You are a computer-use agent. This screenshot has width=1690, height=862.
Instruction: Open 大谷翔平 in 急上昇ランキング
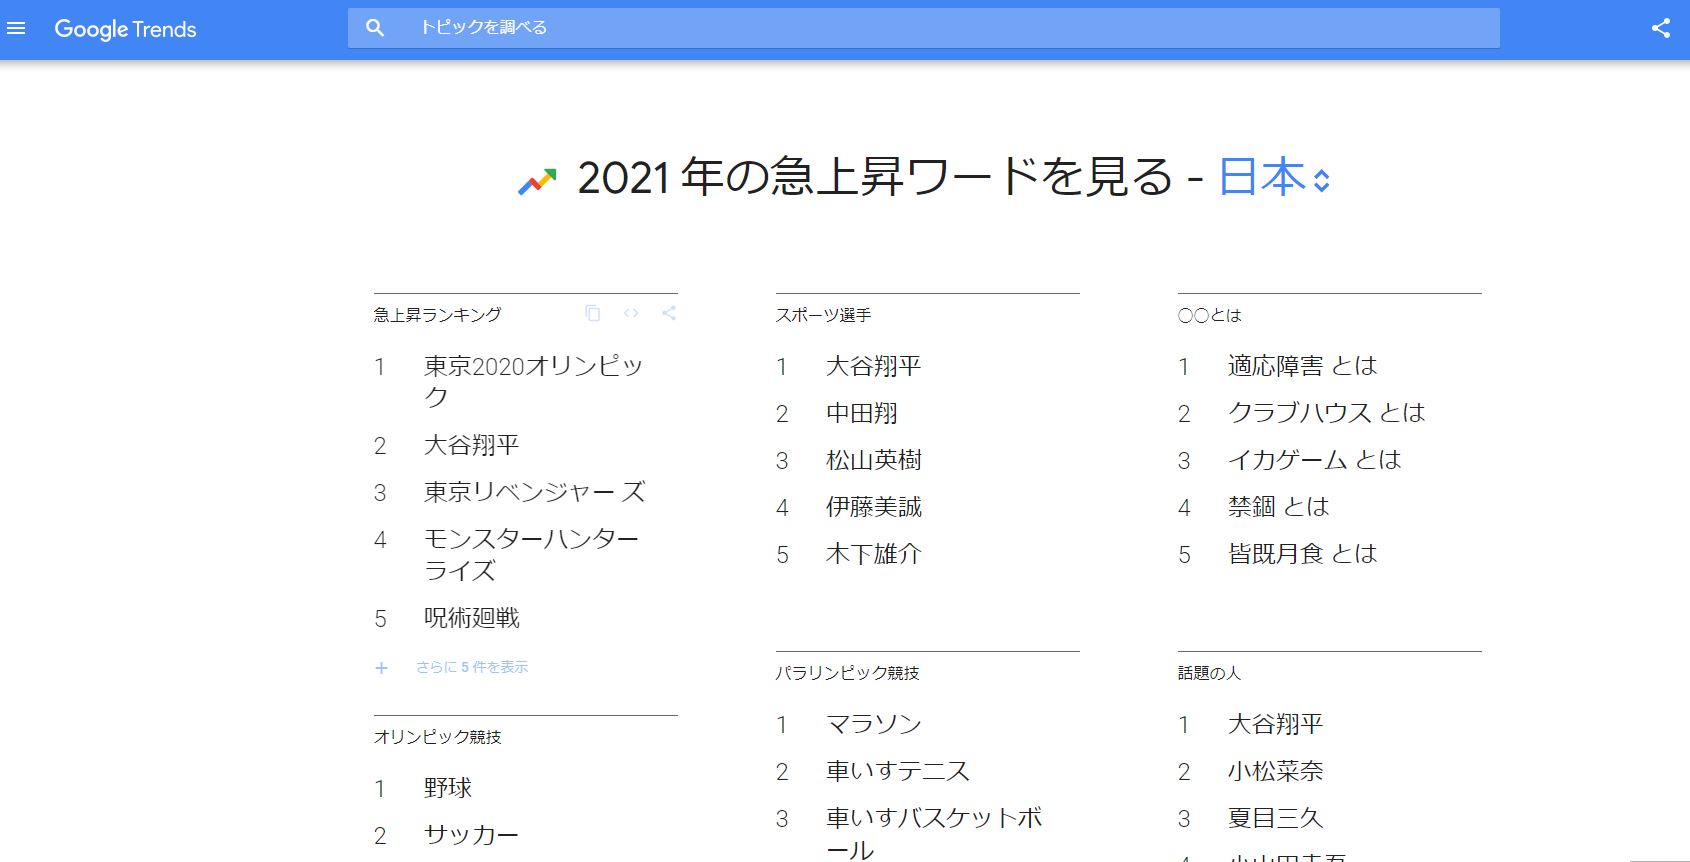pos(472,445)
